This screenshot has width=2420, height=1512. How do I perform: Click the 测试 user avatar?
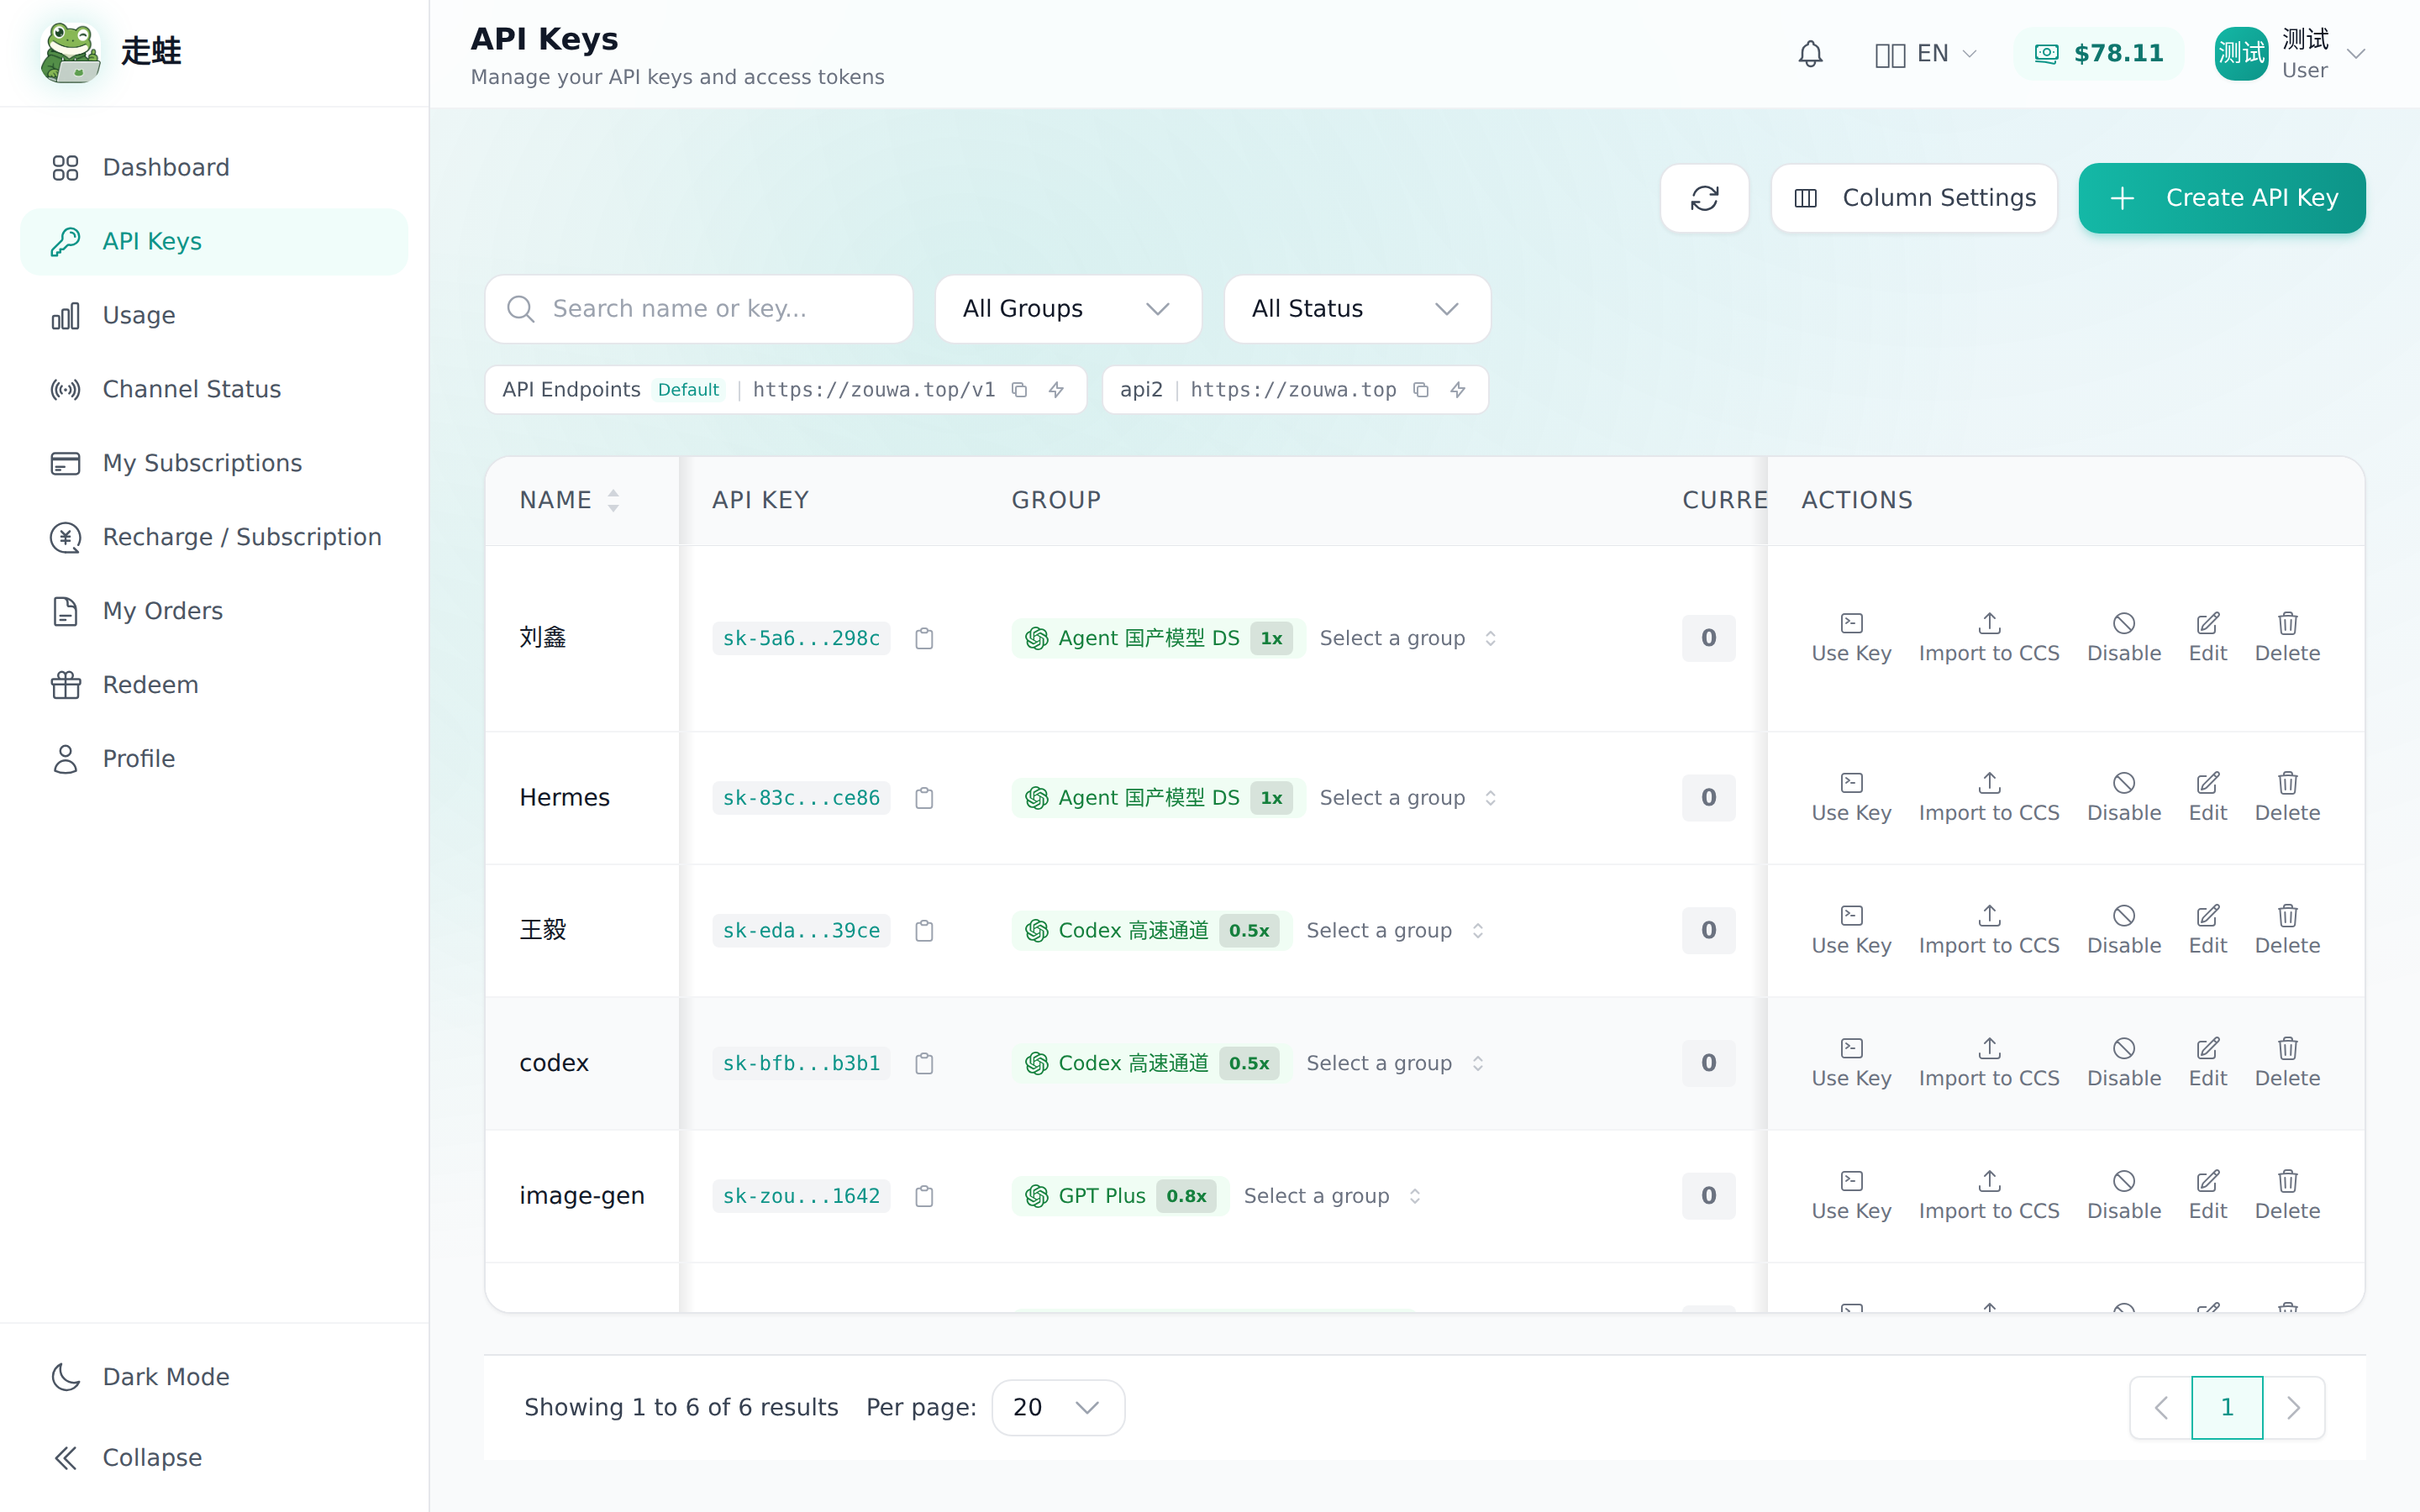tap(2241, 54)
